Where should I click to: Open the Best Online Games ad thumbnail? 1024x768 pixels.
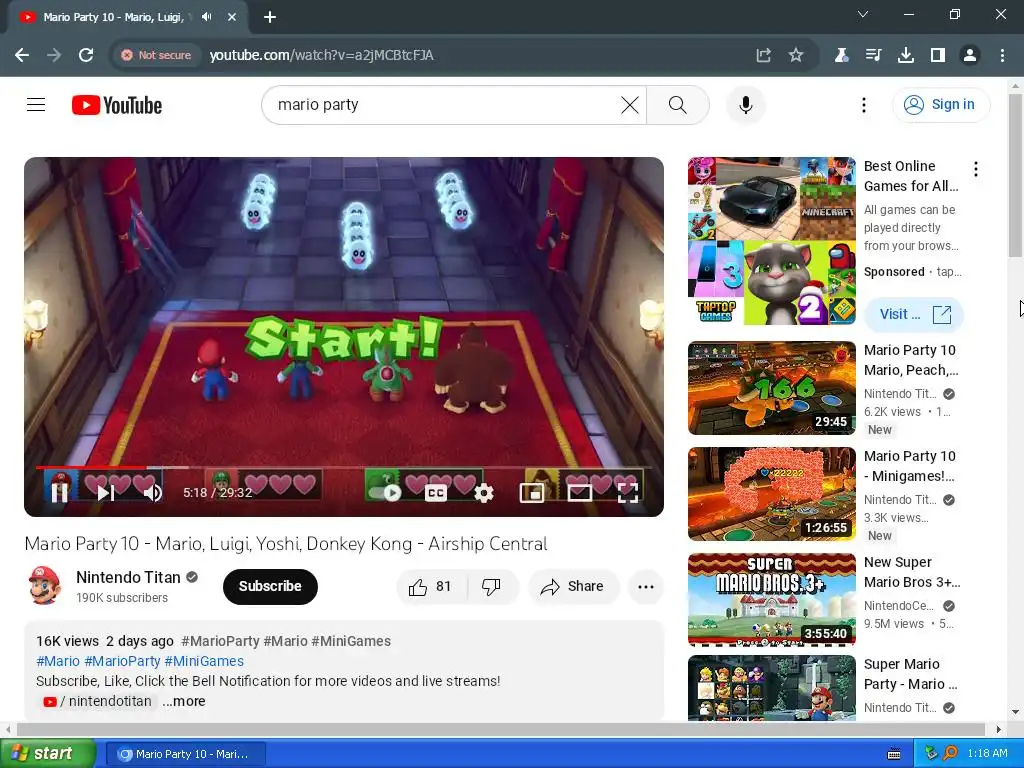pyautogui.click(x=771, y=240)
